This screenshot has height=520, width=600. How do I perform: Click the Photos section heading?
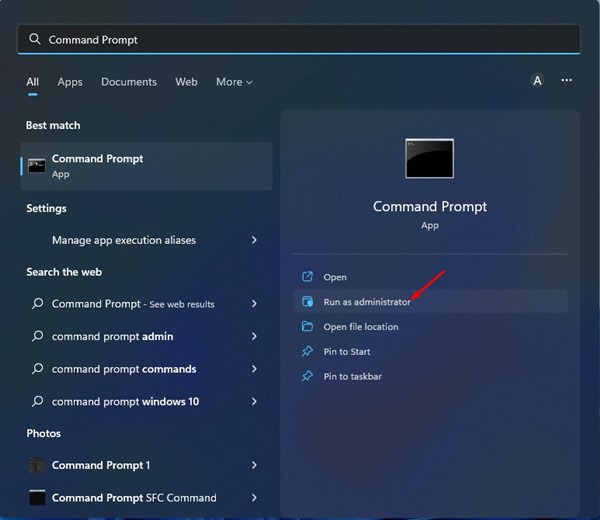(x=44, y=433)
